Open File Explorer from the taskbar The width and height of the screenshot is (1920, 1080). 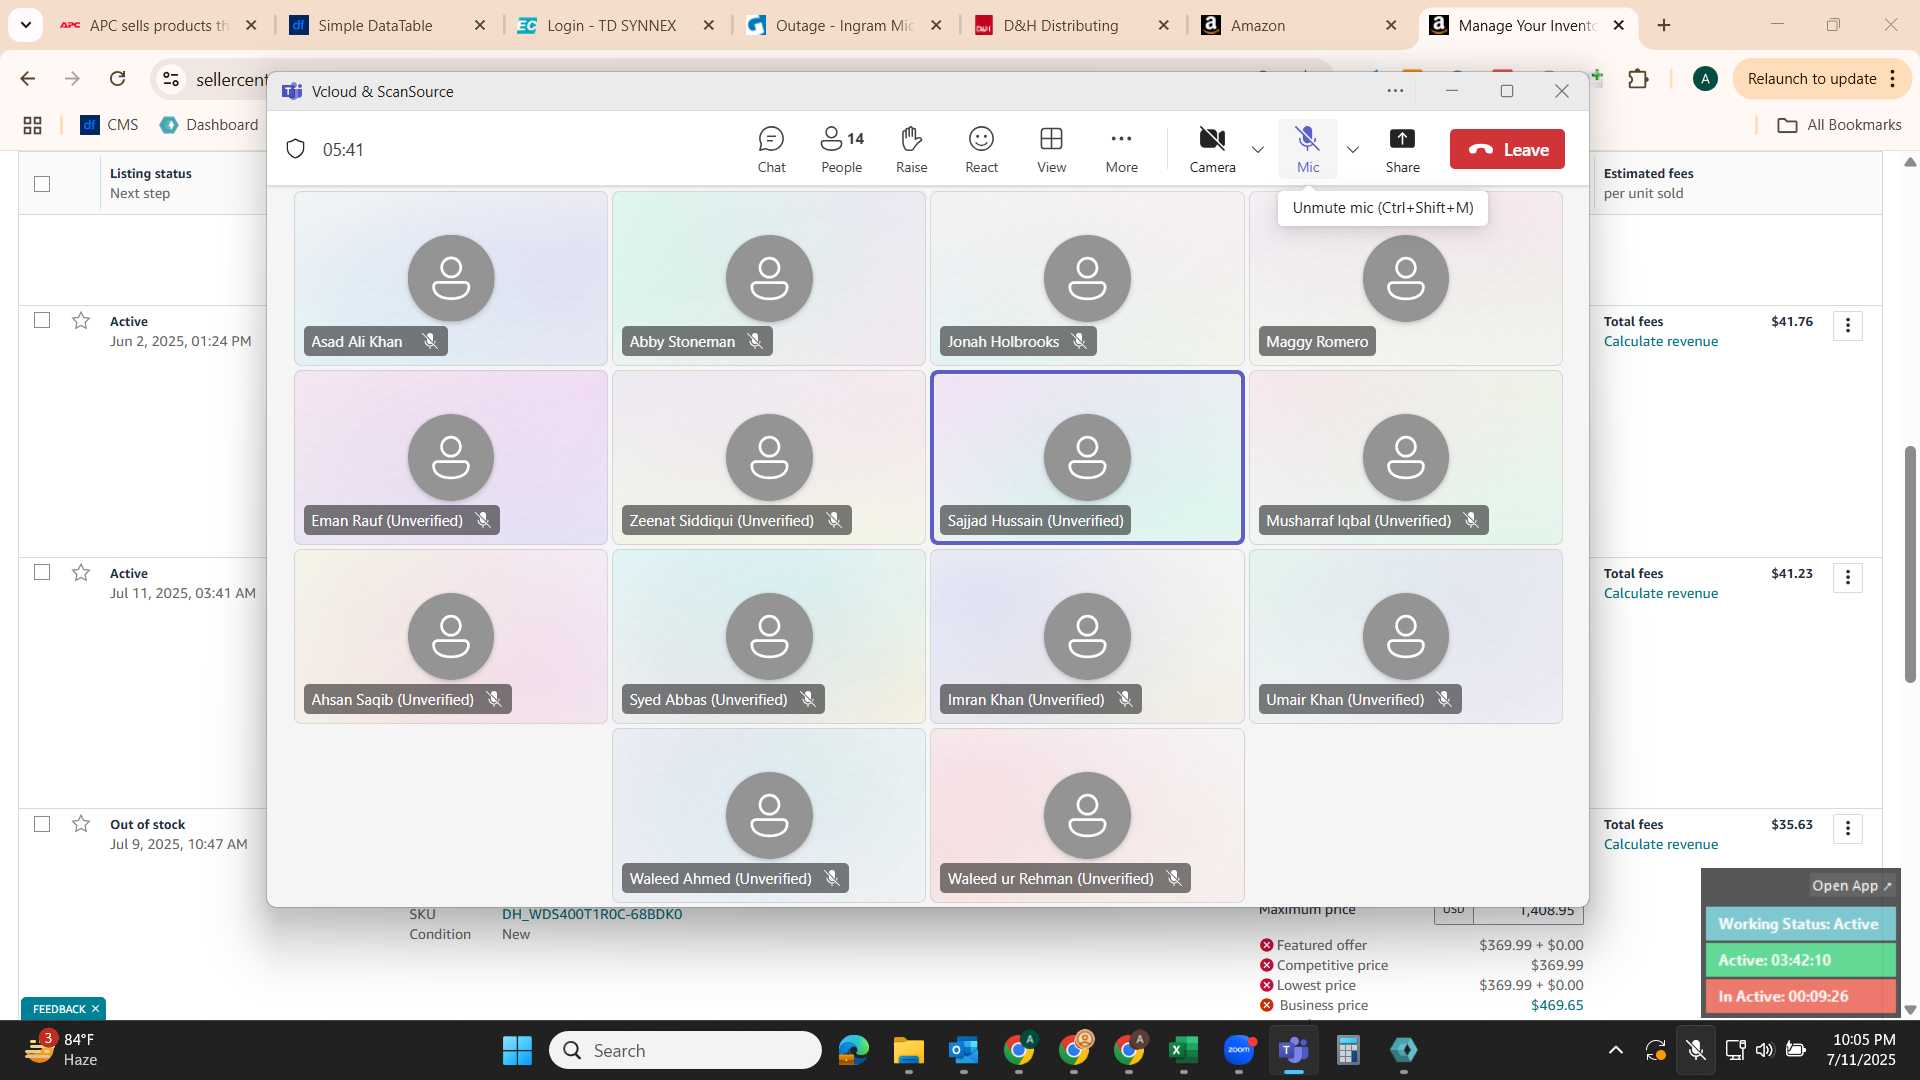coord(908,1051)
